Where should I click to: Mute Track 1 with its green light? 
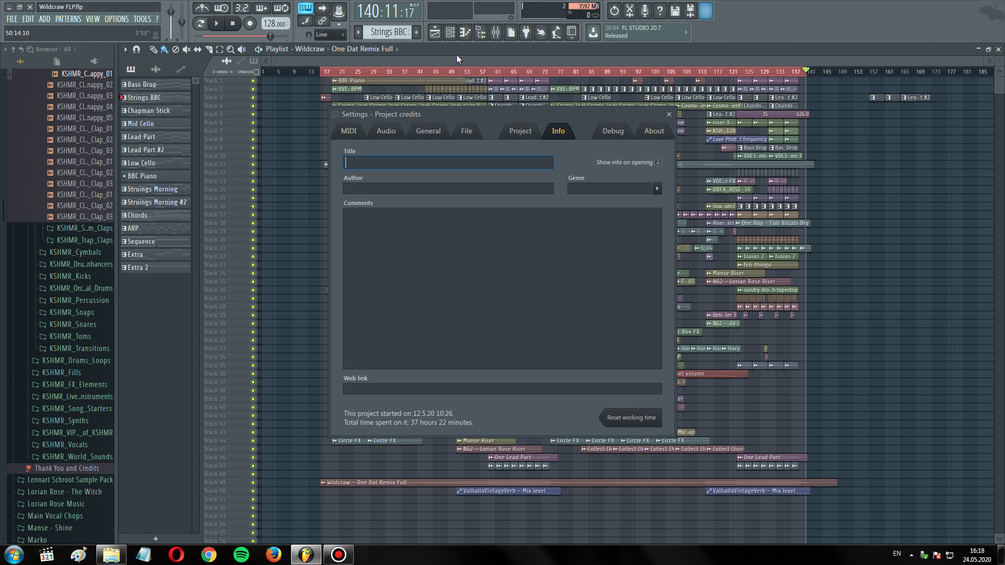(253, 81)
